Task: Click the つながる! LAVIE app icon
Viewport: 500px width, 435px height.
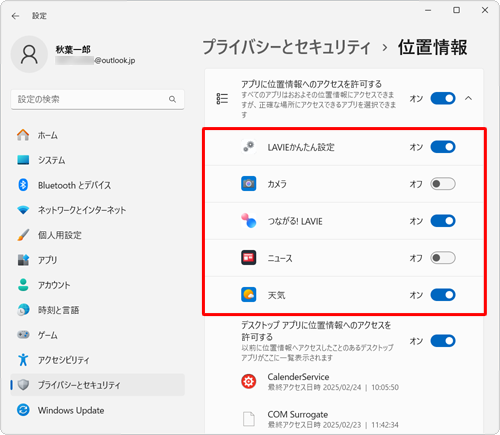Action: point(249,221)
